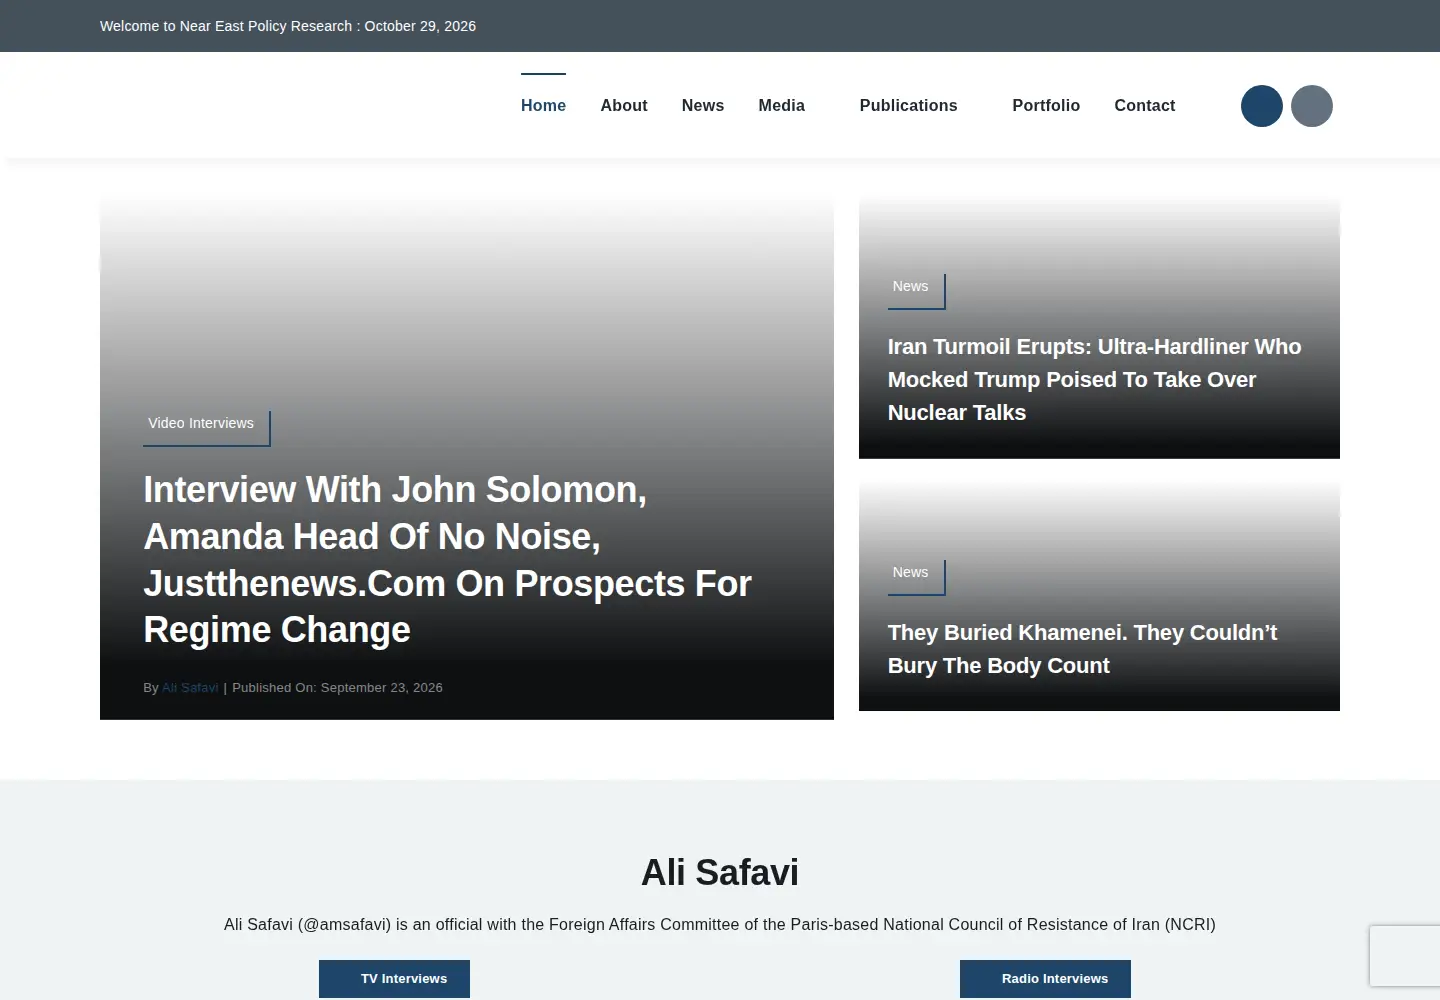1440x1000 pixels.
Task: Navigate to Portfolio in the header
Action: point(1046,106)
